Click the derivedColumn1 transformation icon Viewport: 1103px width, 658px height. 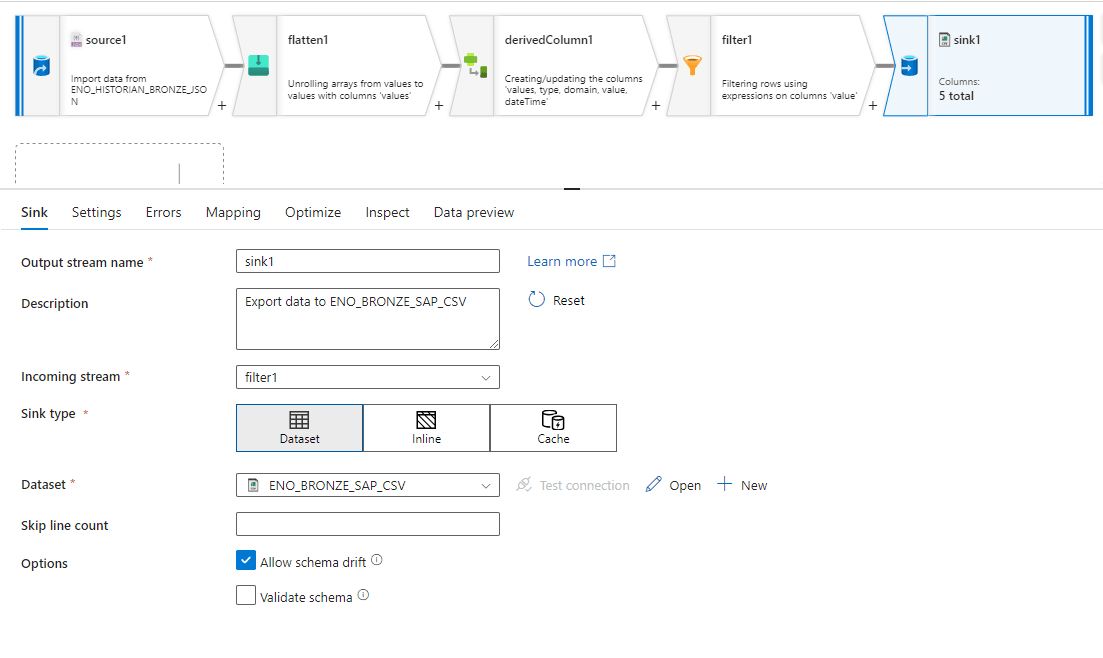pyautogui.click(x=475, y=66)
